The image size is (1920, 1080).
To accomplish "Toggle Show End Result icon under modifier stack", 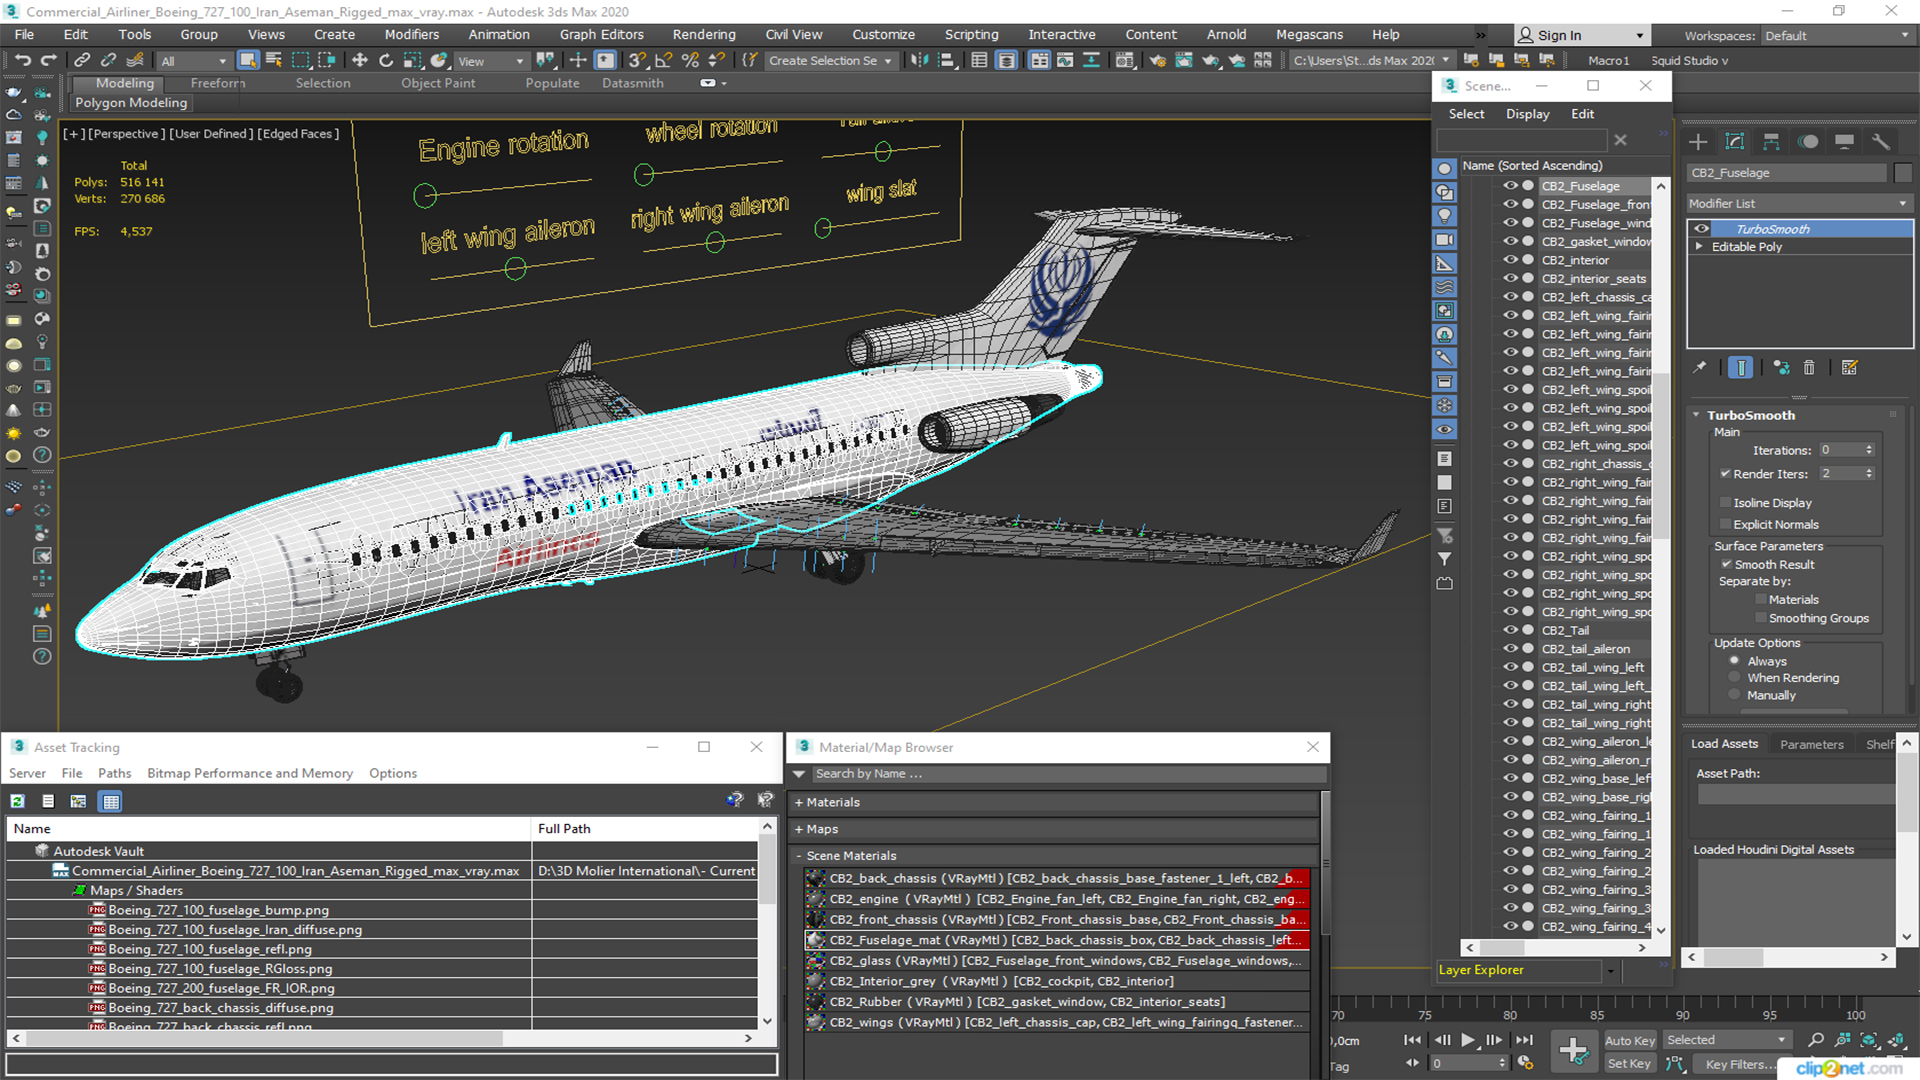I will click(x=1740, y=368).
